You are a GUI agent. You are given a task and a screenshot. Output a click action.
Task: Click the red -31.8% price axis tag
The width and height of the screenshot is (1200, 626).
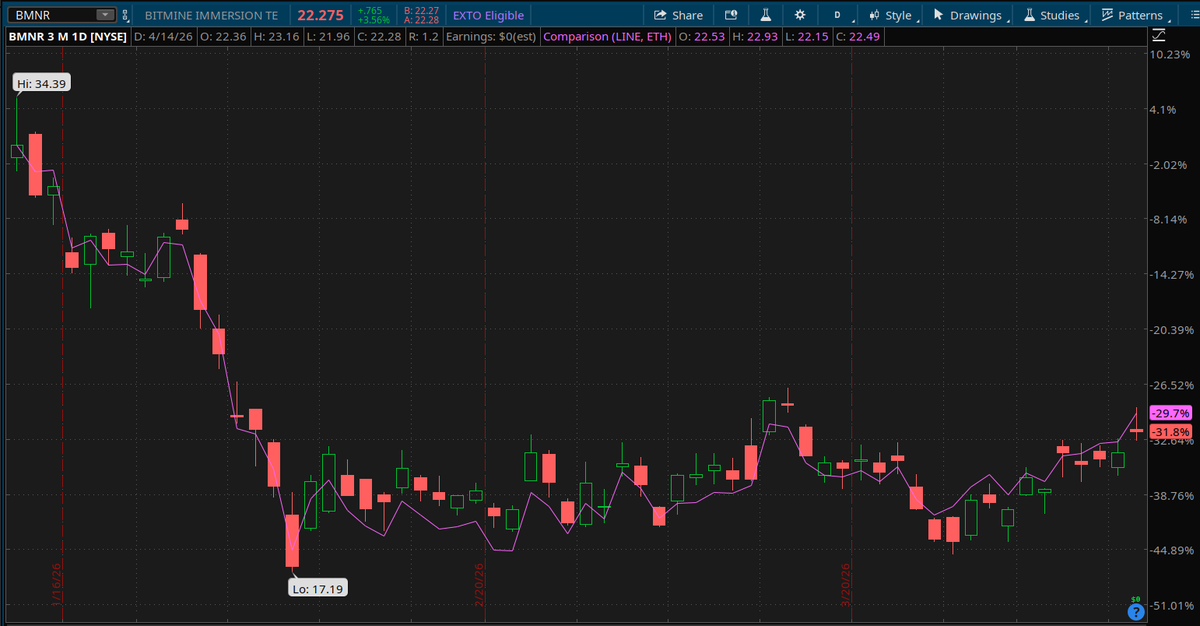[x=1170, y=432]
